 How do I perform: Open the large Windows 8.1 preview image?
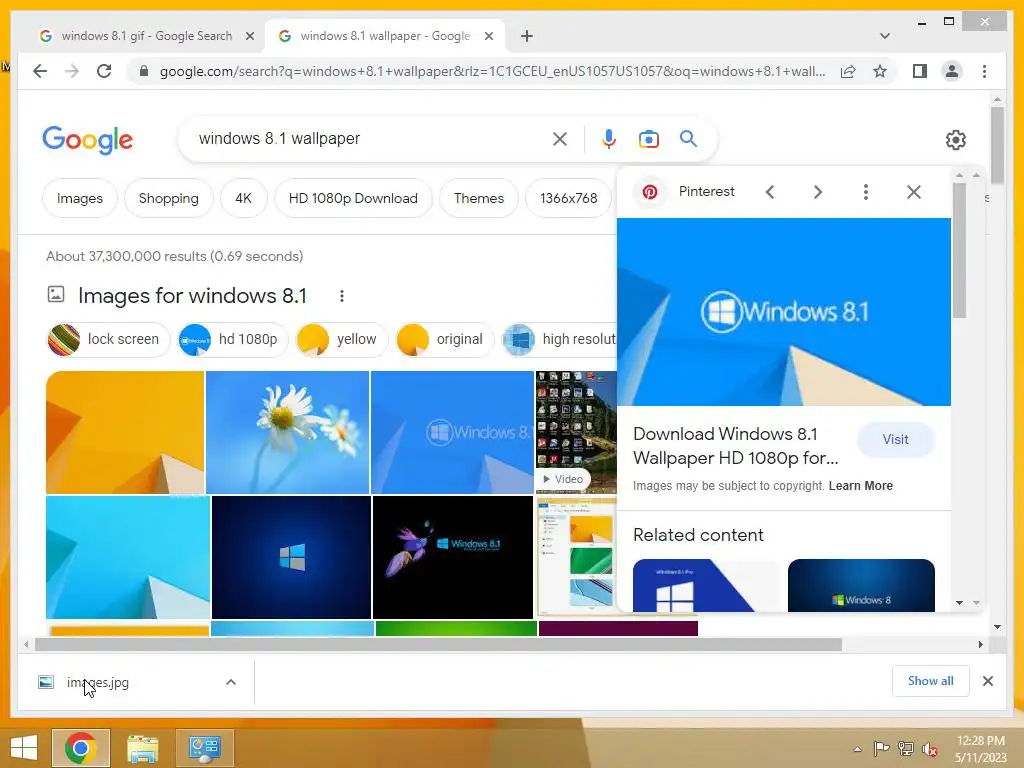(784, 312)
